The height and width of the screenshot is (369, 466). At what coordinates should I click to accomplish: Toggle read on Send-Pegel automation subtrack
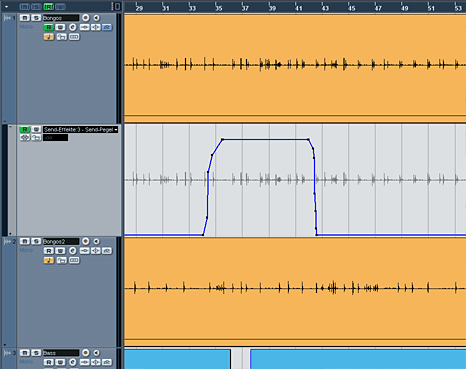pos(24,129)
